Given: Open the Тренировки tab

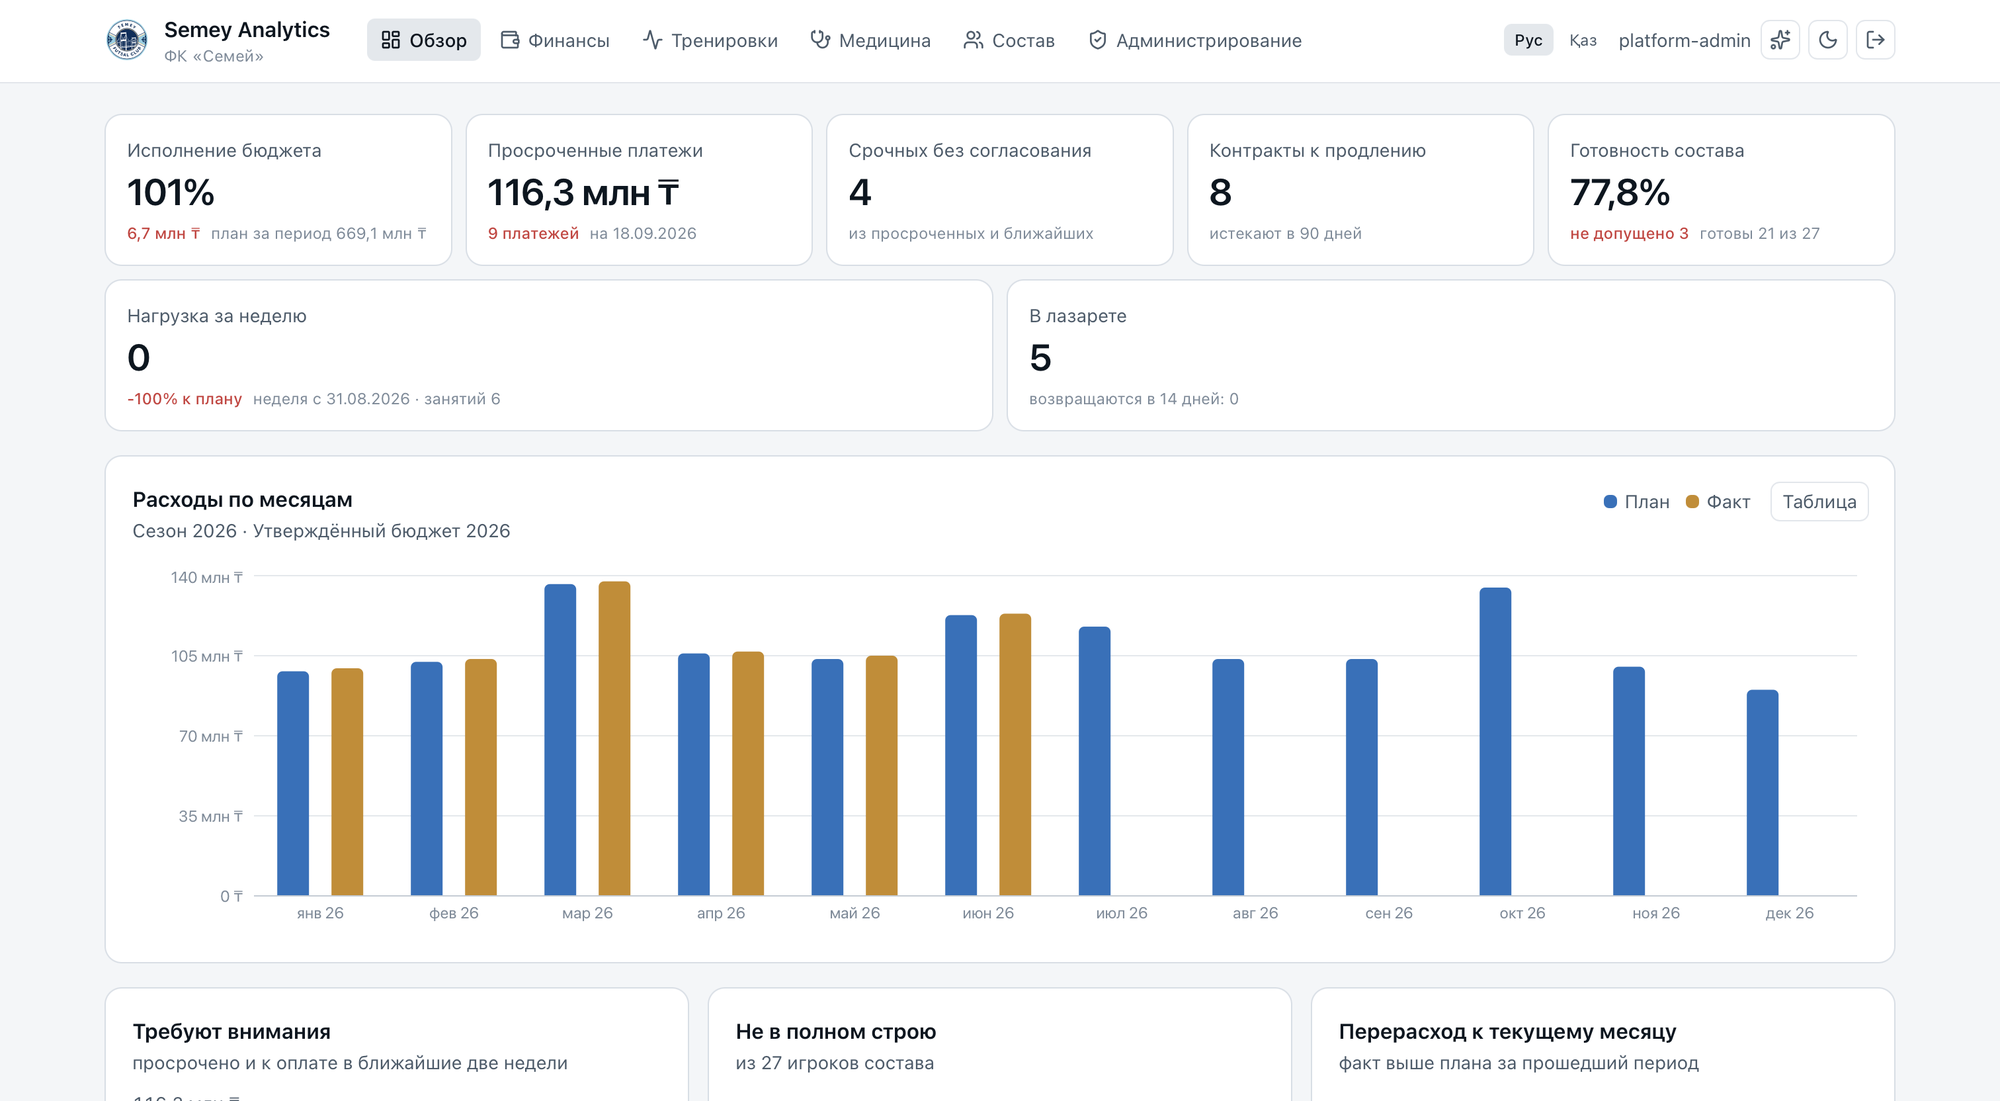Looking at the screenshot, I should 711,40.
